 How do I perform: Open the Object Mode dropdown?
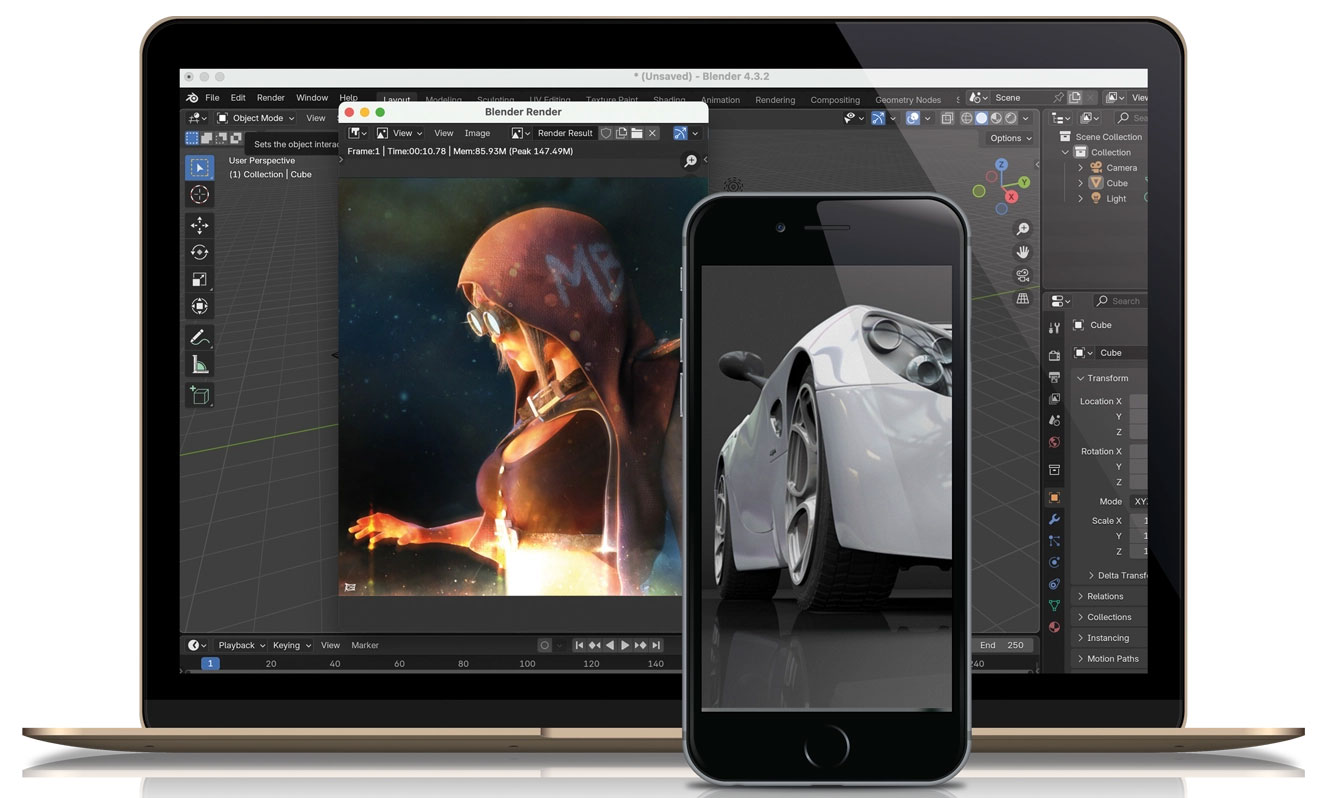[257, 118]
